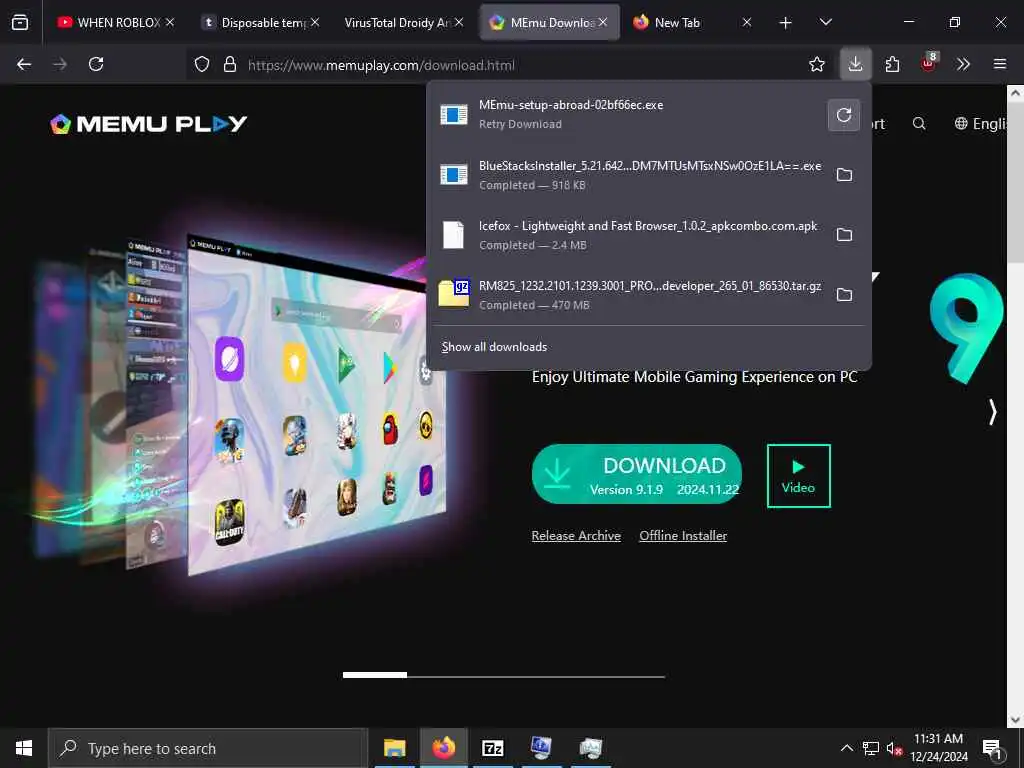Open Firefox View icon in tab strip
The width and height of the screenshot is (1024, 768).
20,22
